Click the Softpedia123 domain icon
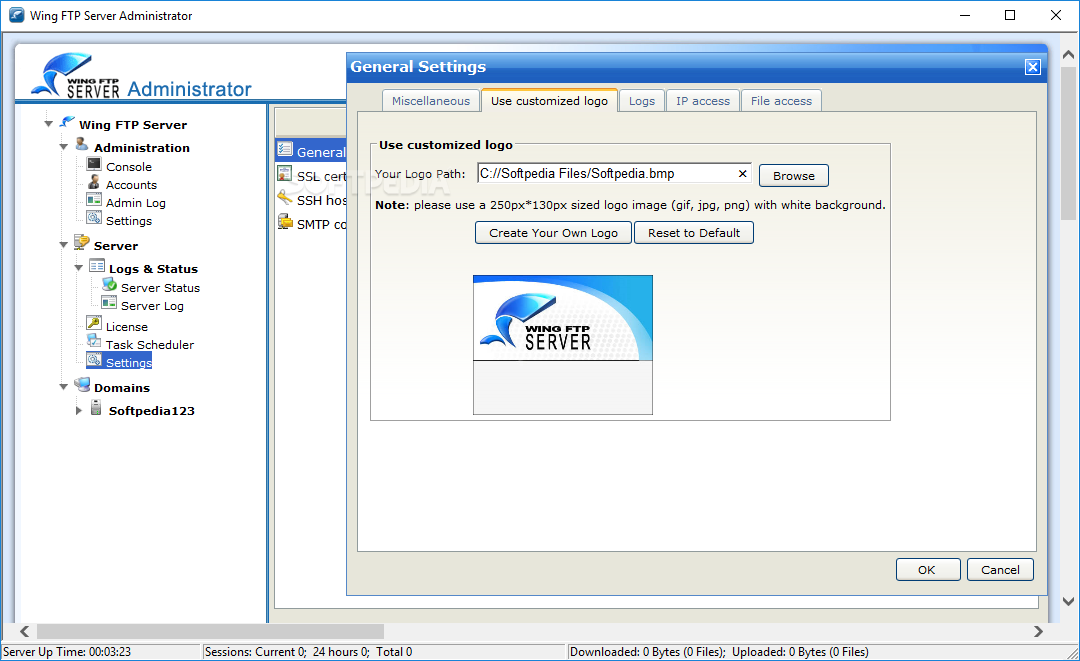Screen dimensions: 1080x661 click(x=96, y=408)
